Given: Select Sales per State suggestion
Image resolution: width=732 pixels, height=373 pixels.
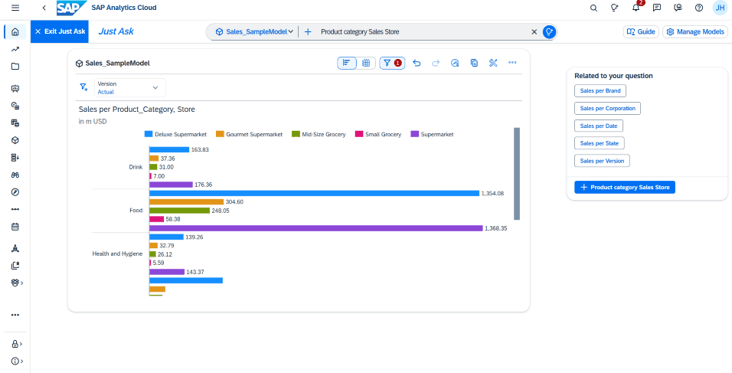Looking at the screenshot, I should 599,143.
